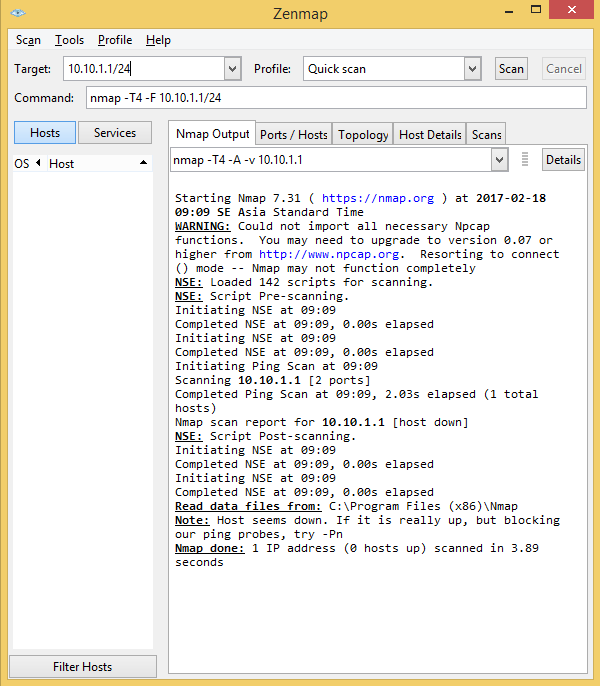Viewport: 600px width, 686px height.
Task: Click the Target input field
Action: [144, 69]
